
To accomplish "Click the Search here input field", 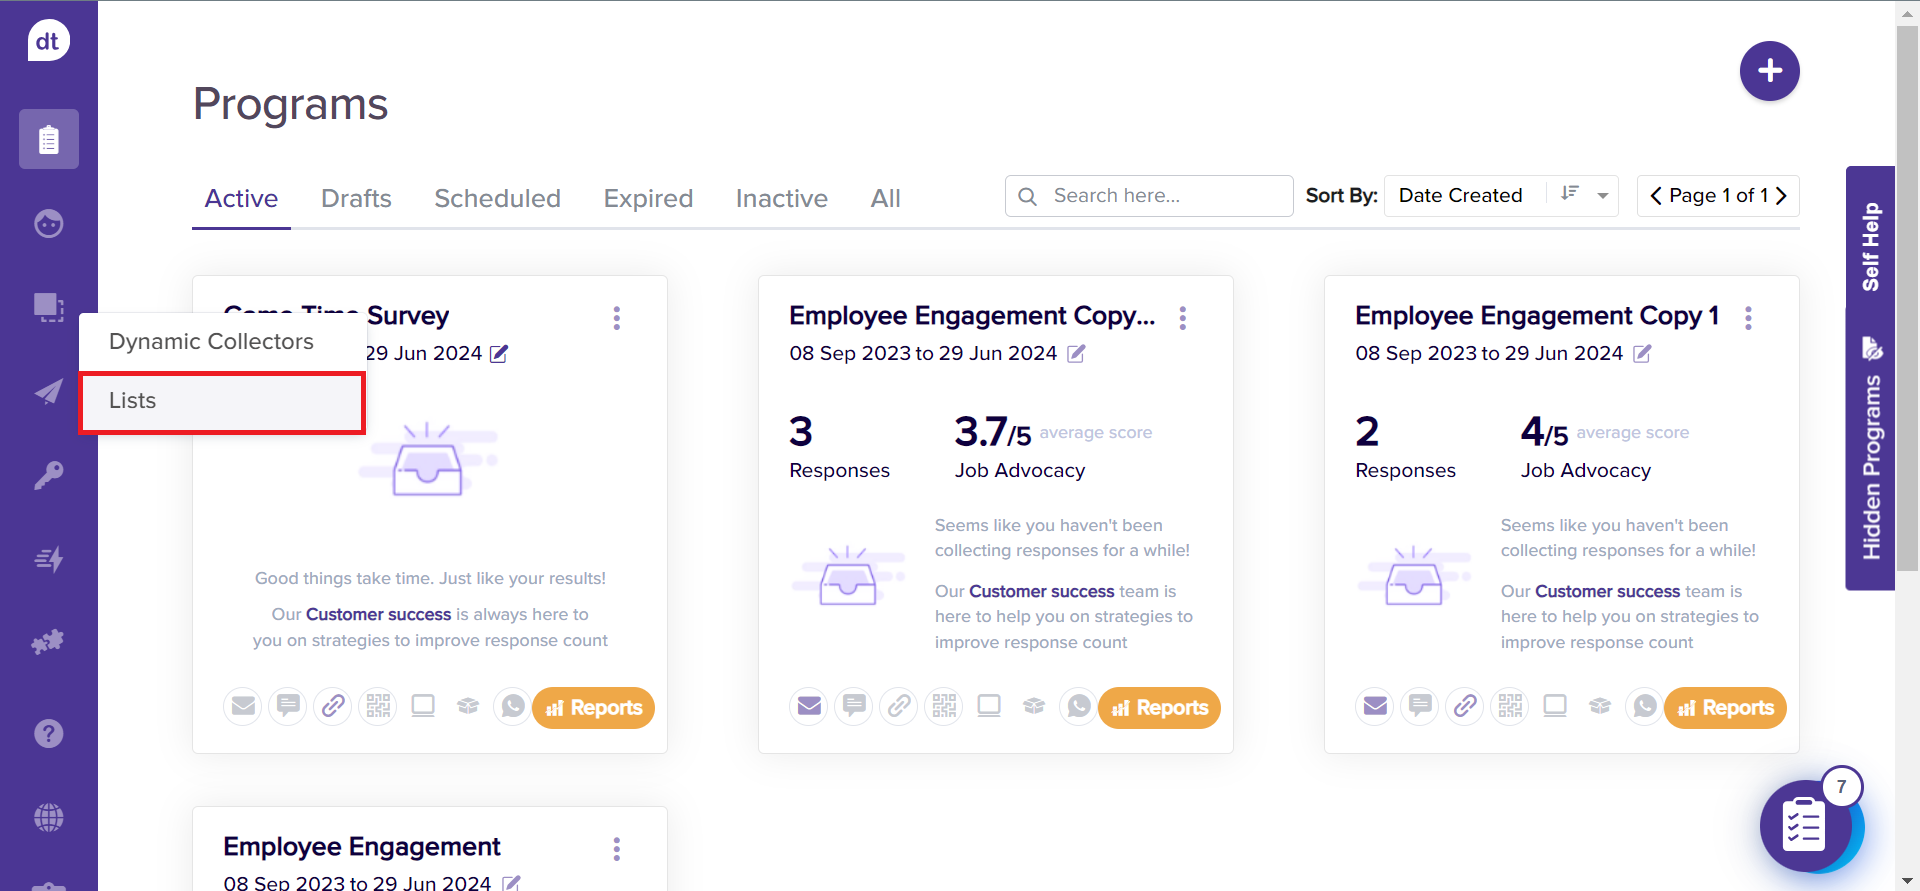I will 1160,196.
